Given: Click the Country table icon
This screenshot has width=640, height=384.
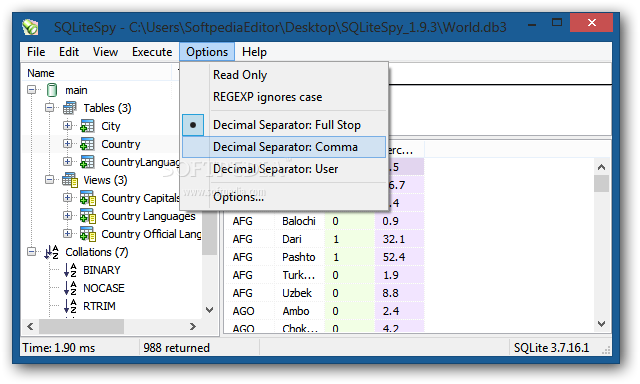Looking at the screenshot, I should (x=87, y=144).
